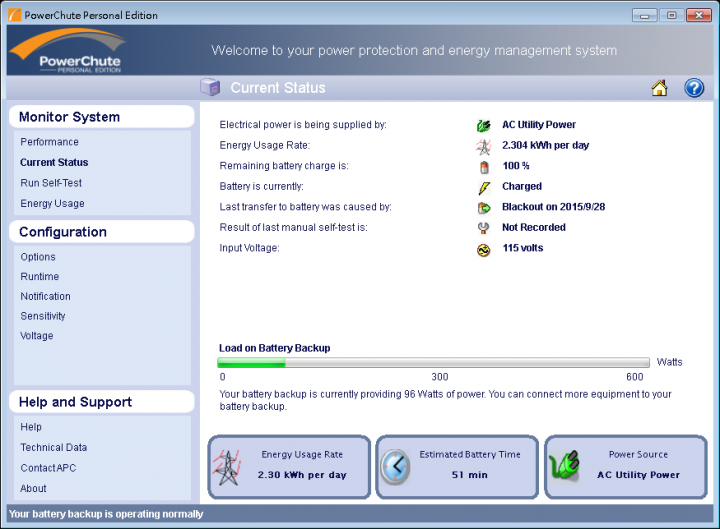Image resolution: width=720 pixels, height=529 pixels.
Task: Click the Load on Battery Backup progress bar
Action: click(x=433, y=363)
